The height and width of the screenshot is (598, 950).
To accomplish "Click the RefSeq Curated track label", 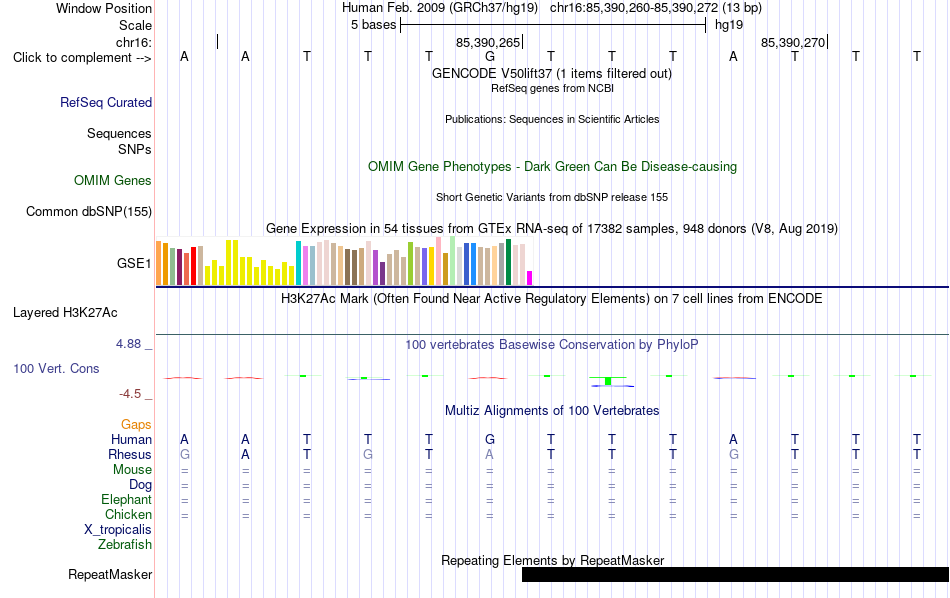I will pos(106,102).
